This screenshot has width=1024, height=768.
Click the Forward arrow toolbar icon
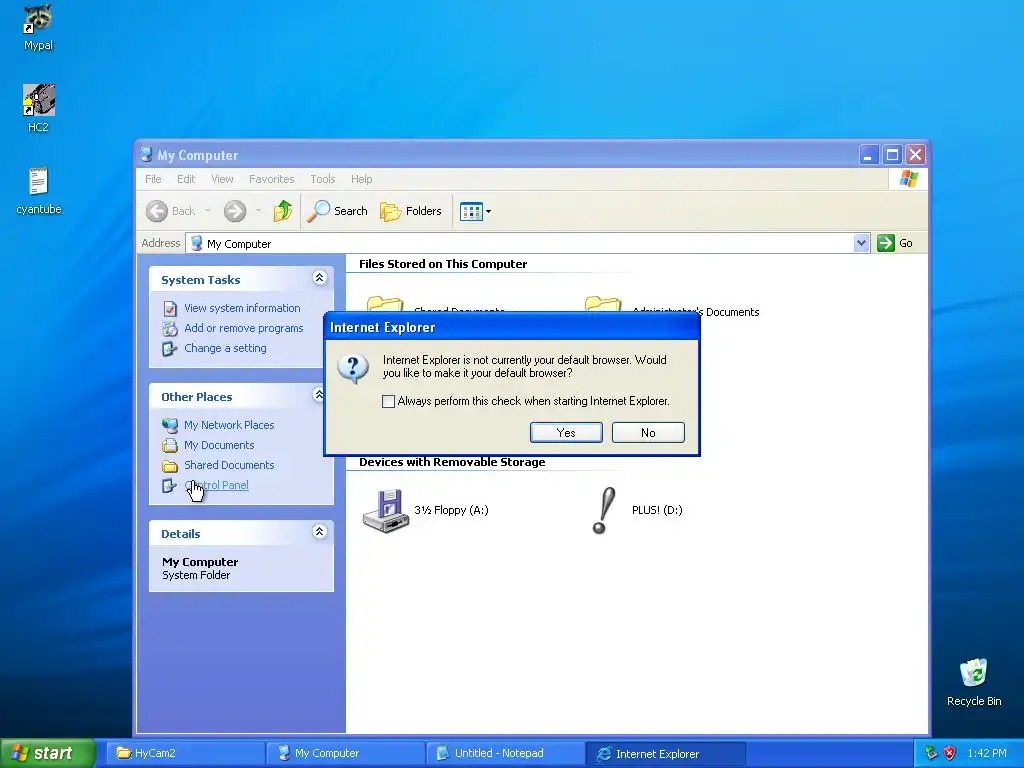pyautogui.click(x=235, y=211)
